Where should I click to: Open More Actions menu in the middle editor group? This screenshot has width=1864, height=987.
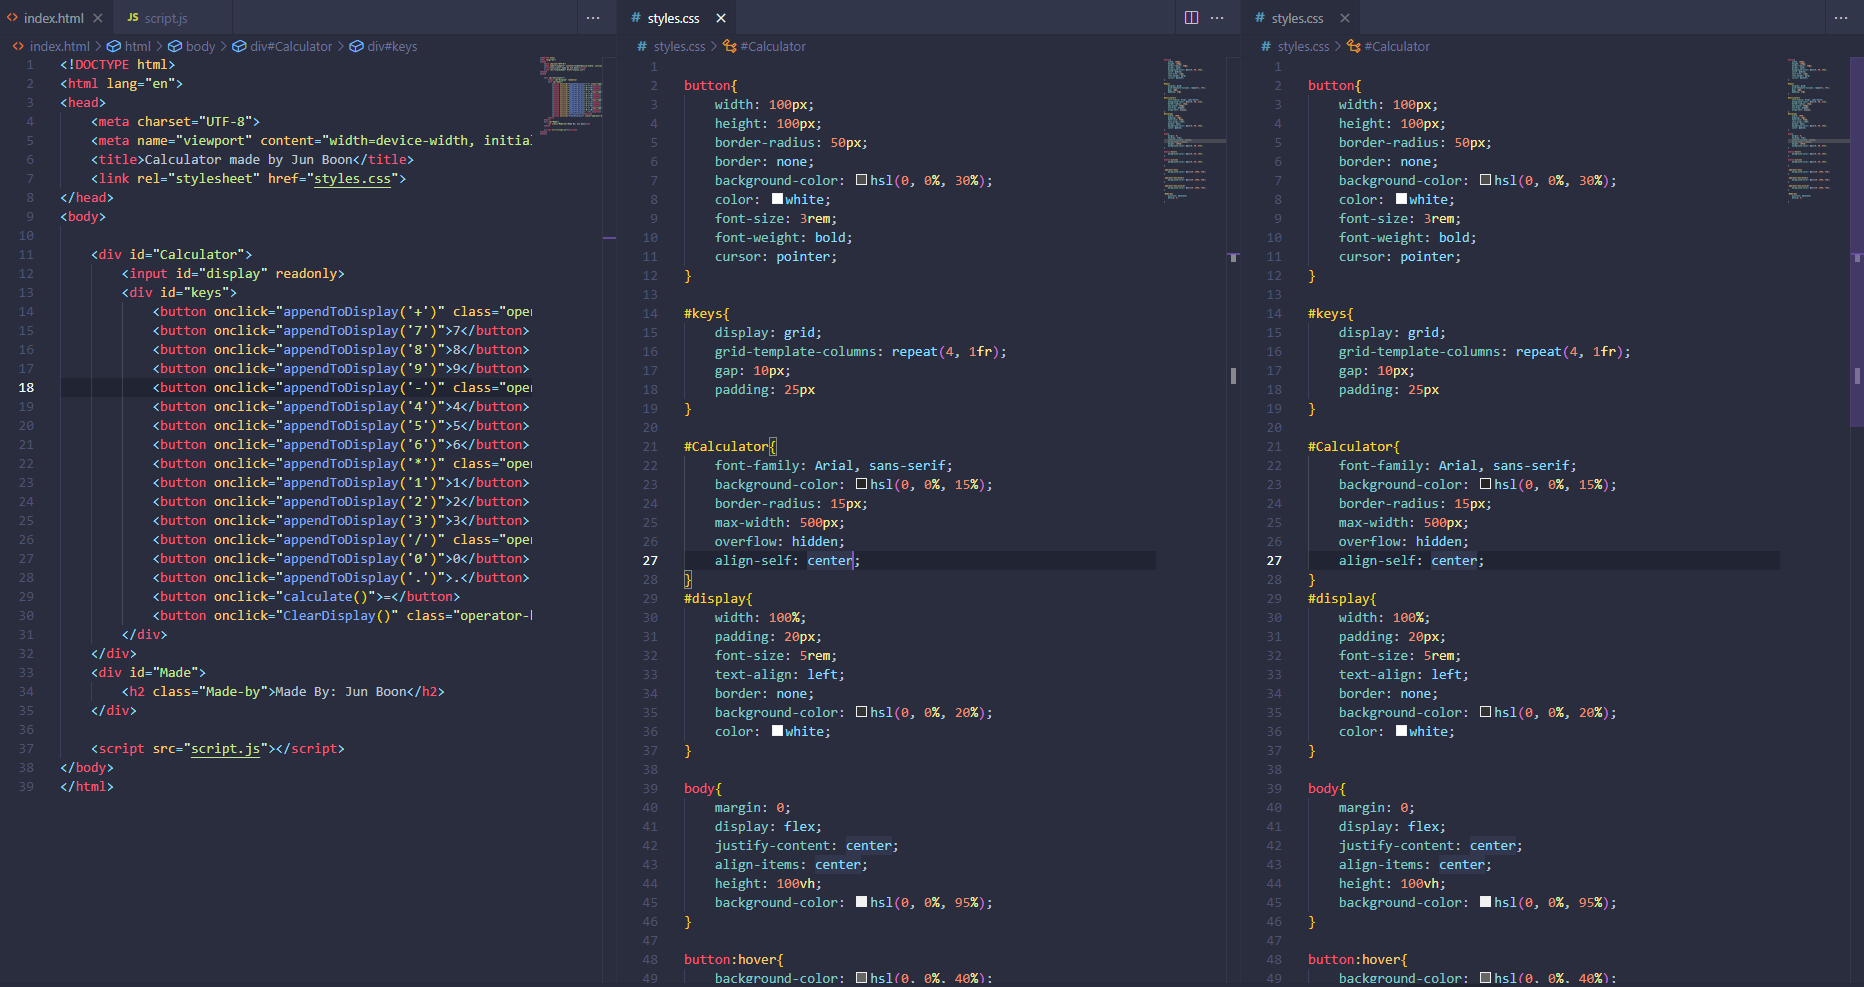tap(1217, 18)
